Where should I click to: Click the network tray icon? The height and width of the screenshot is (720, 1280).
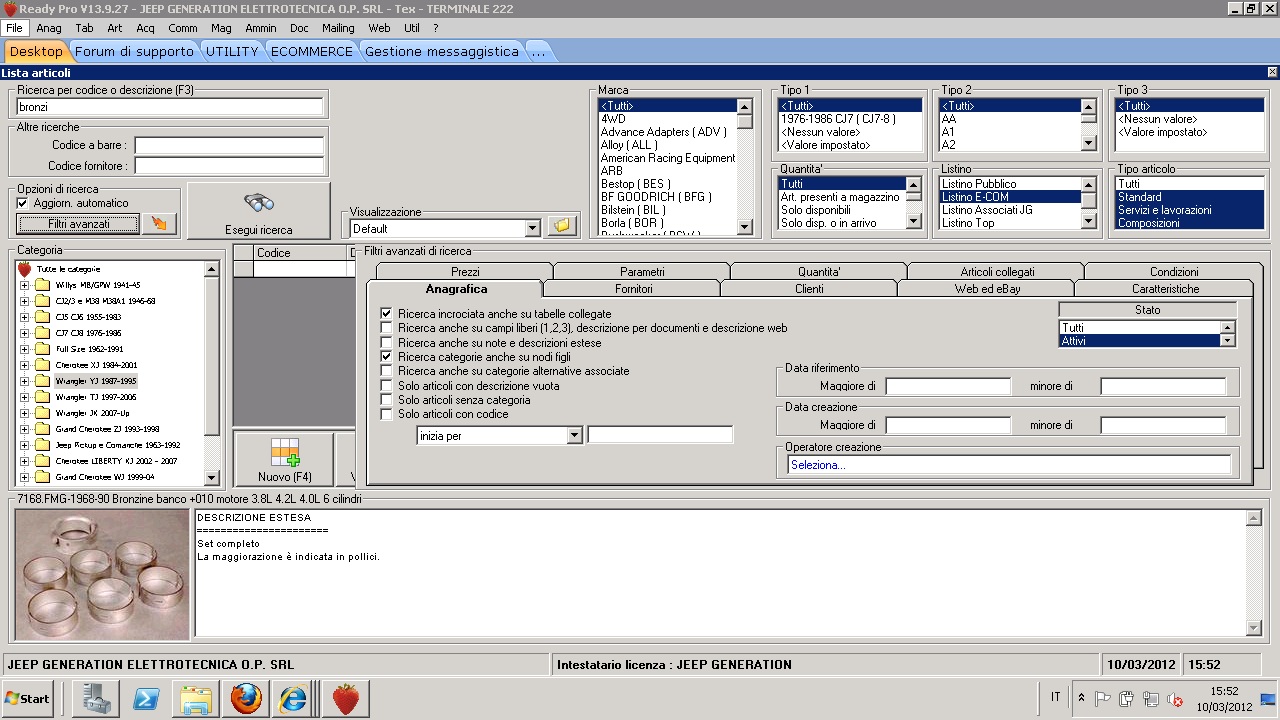[1151, 699]
